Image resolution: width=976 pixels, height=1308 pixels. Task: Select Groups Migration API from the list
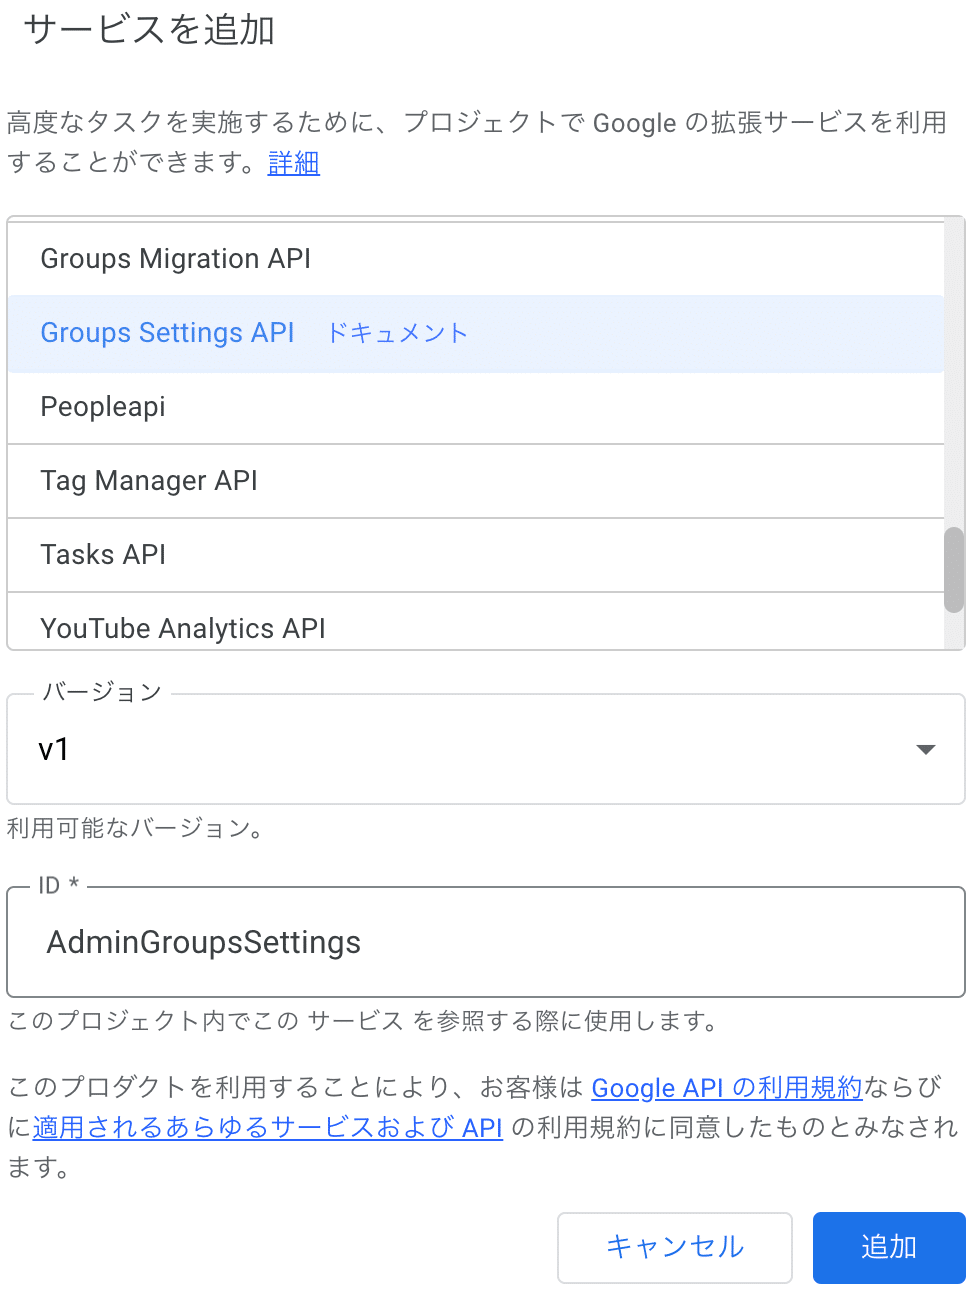click(476, 259)
